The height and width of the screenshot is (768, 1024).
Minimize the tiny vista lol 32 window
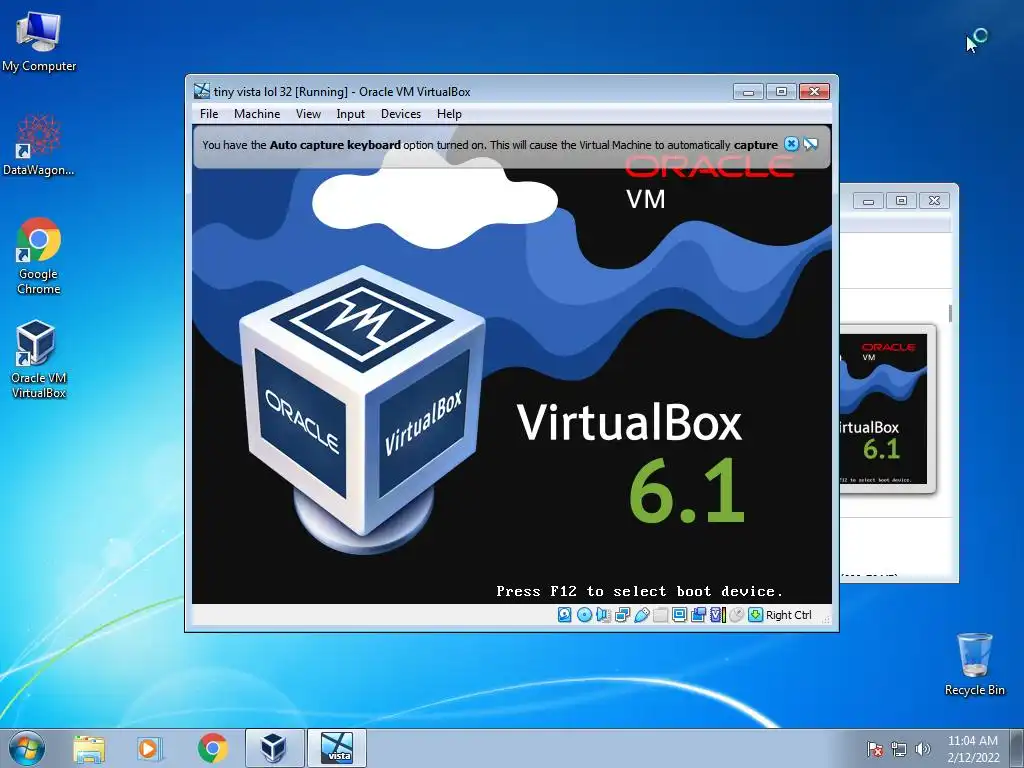(x=748, y=91)
